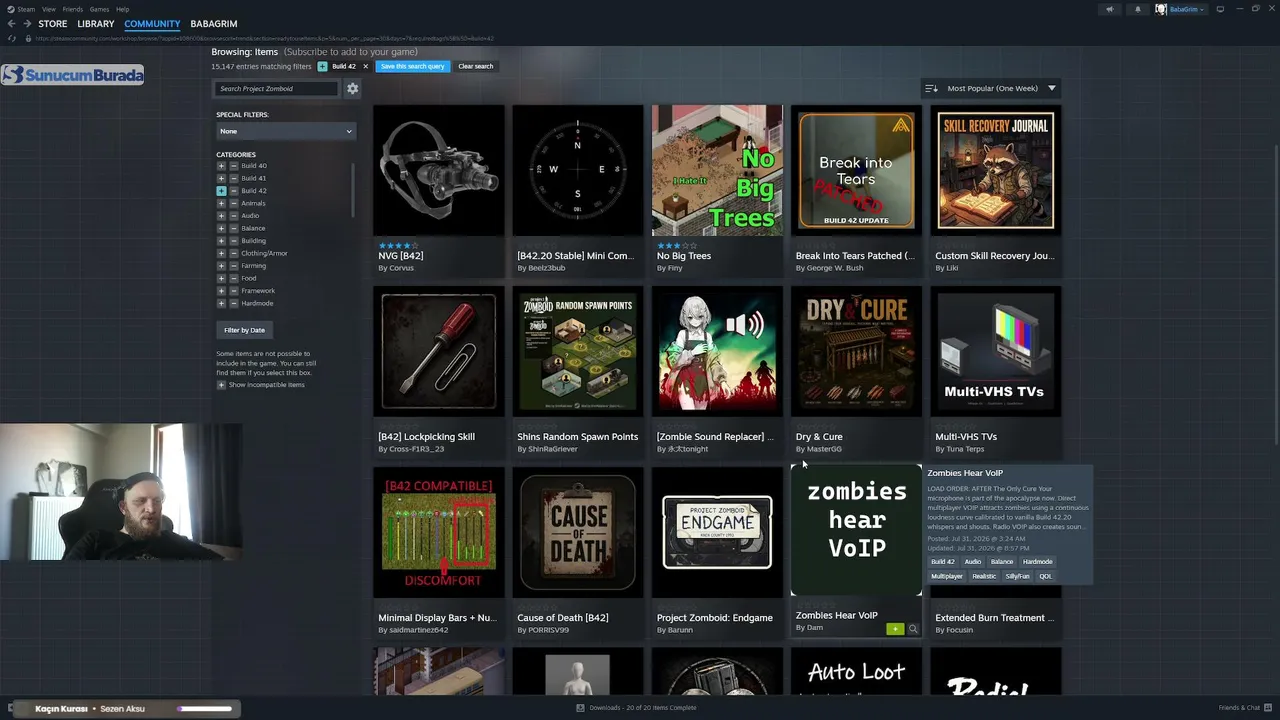
Task: Enable Show incompatible items checkbox
Action: 221,385
